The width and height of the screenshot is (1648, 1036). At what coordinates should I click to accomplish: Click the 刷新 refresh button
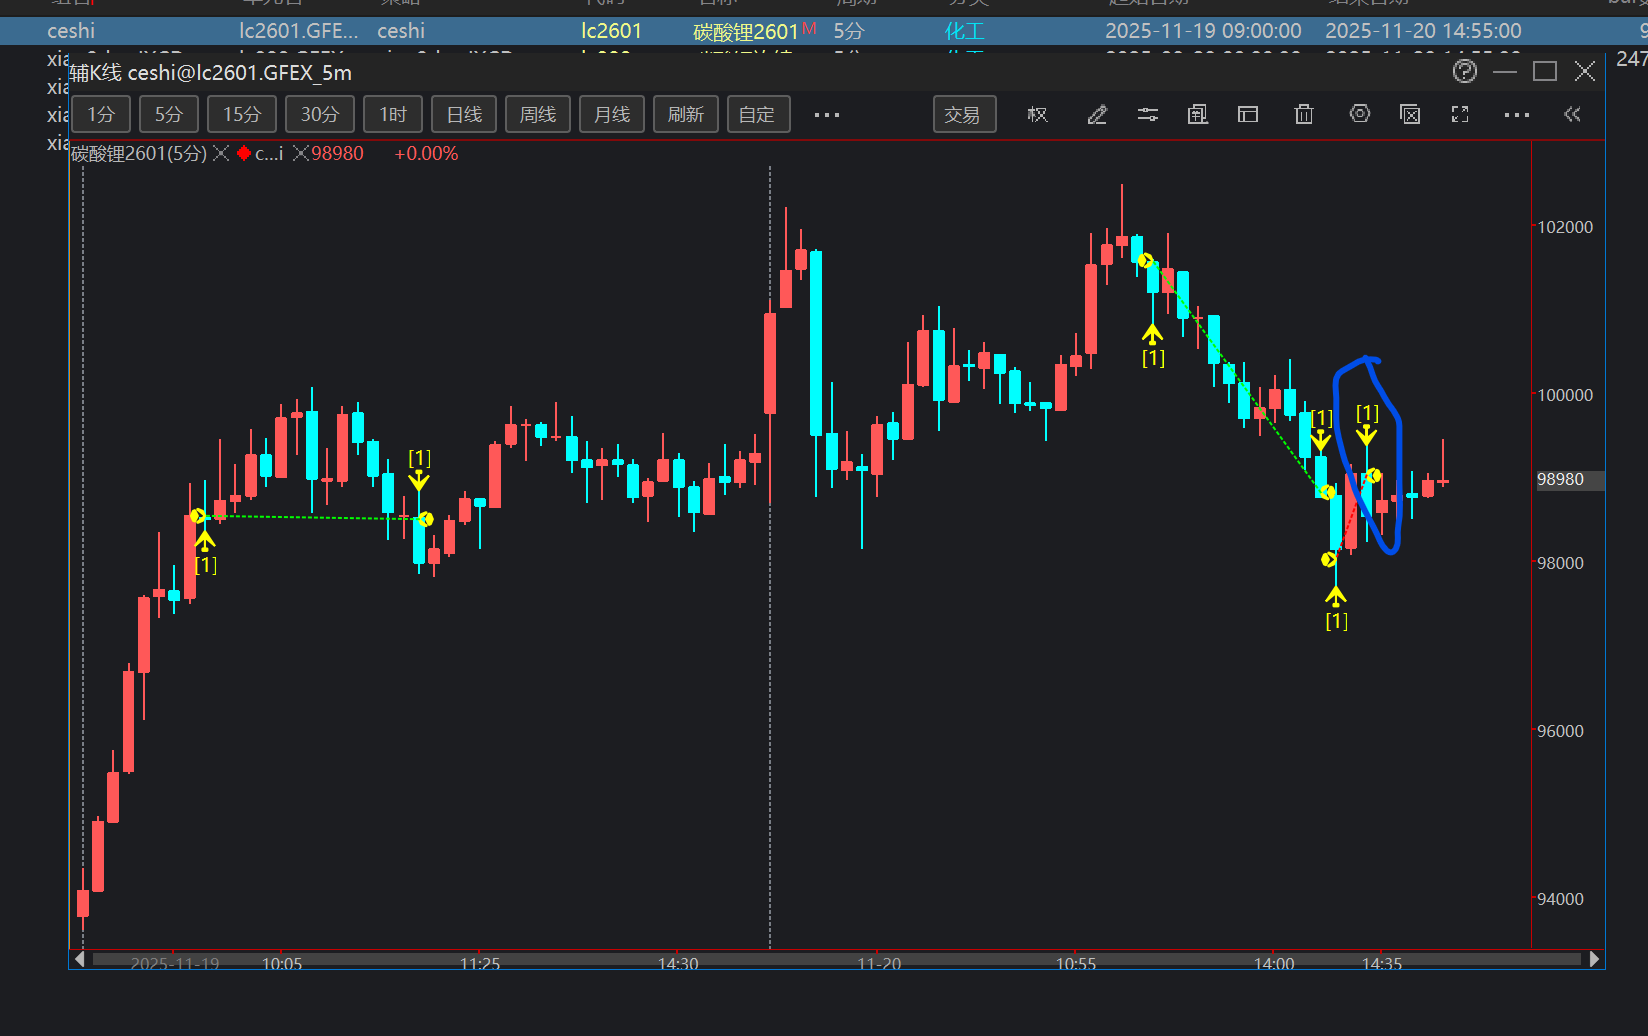coord(685,115)
